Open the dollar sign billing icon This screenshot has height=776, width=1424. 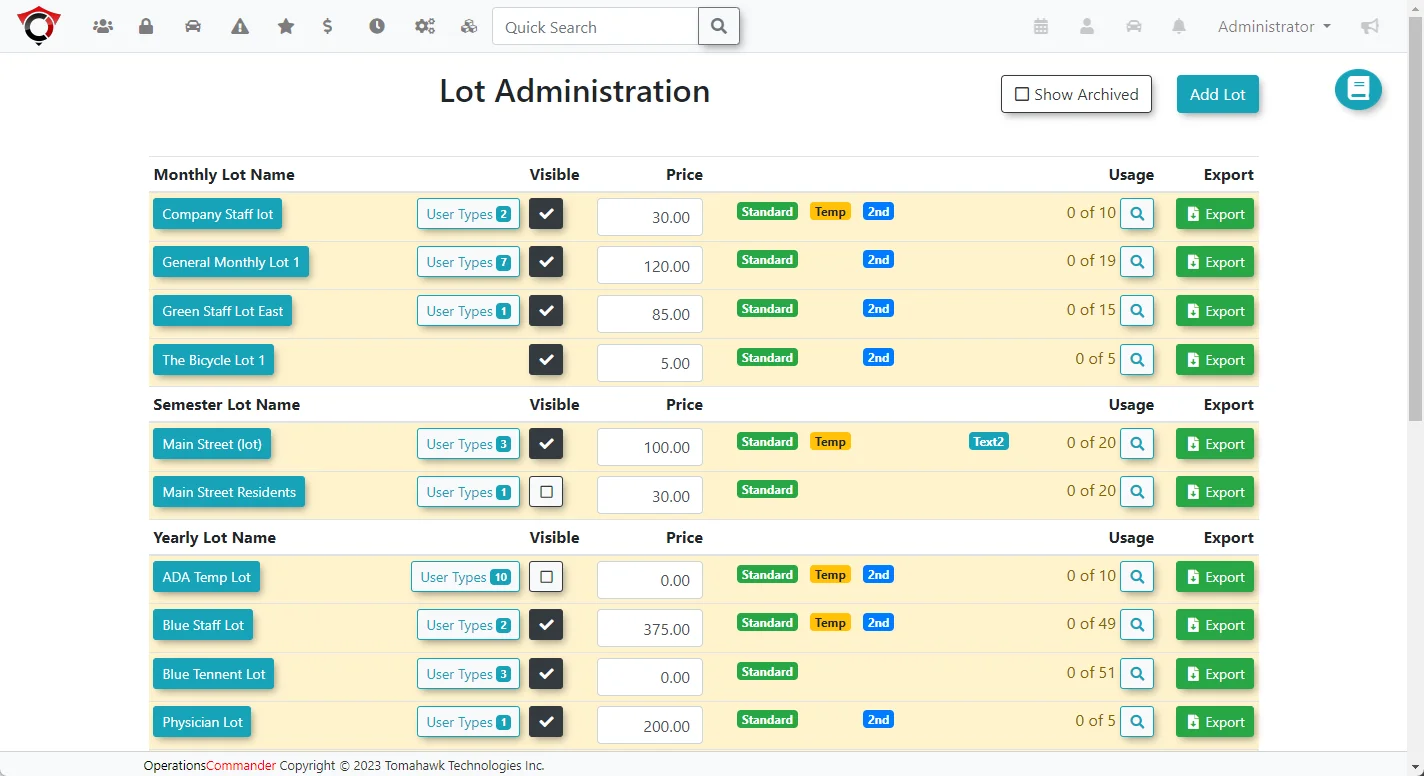click(328, 26)
